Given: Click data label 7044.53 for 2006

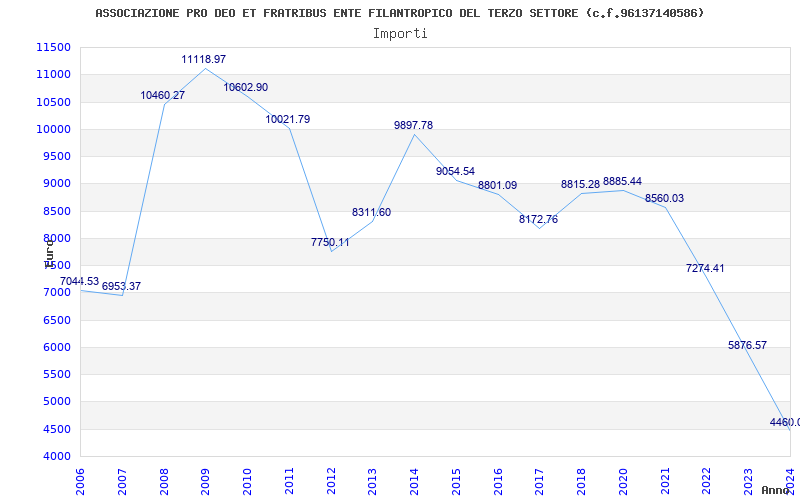Looking at the screenshot, I should 79,281.
